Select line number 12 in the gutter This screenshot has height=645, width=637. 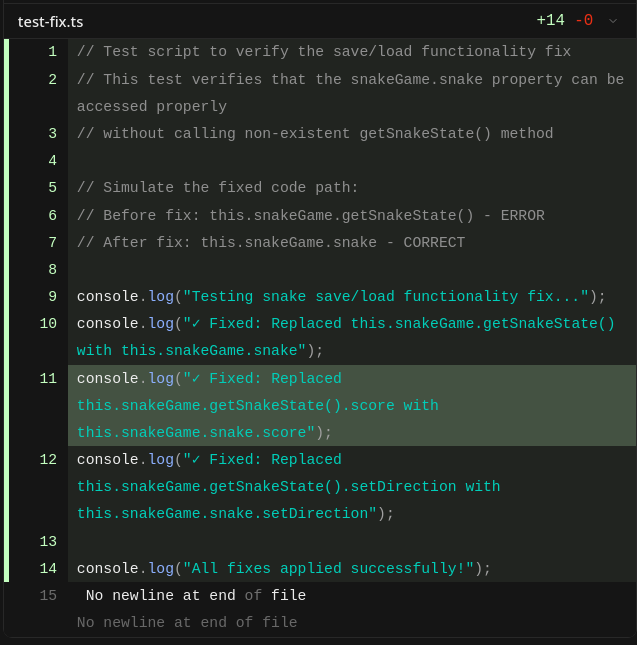click(x=48, y=459)
